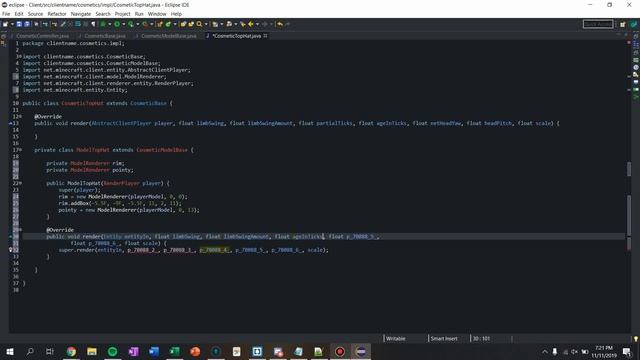The height and width of the screenshot is (360, 640).
Task: Open the Navigate menu
Action: [x=81, y=14]
